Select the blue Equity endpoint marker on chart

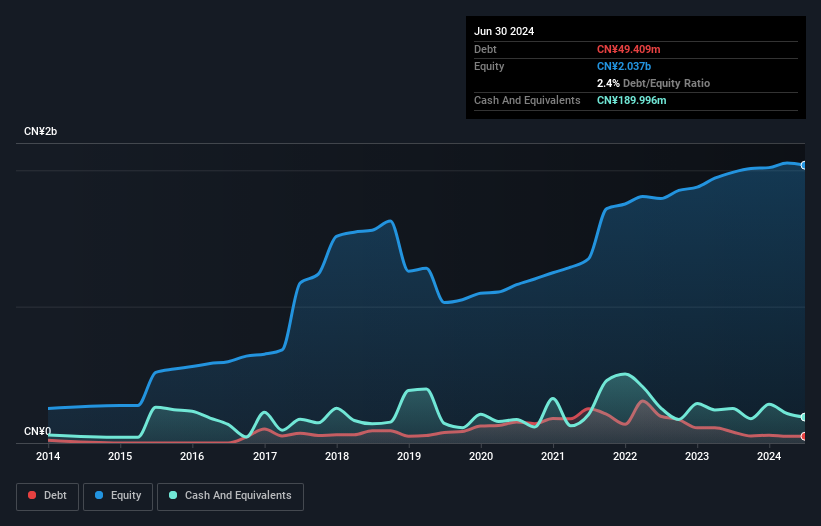coord(804,165)
